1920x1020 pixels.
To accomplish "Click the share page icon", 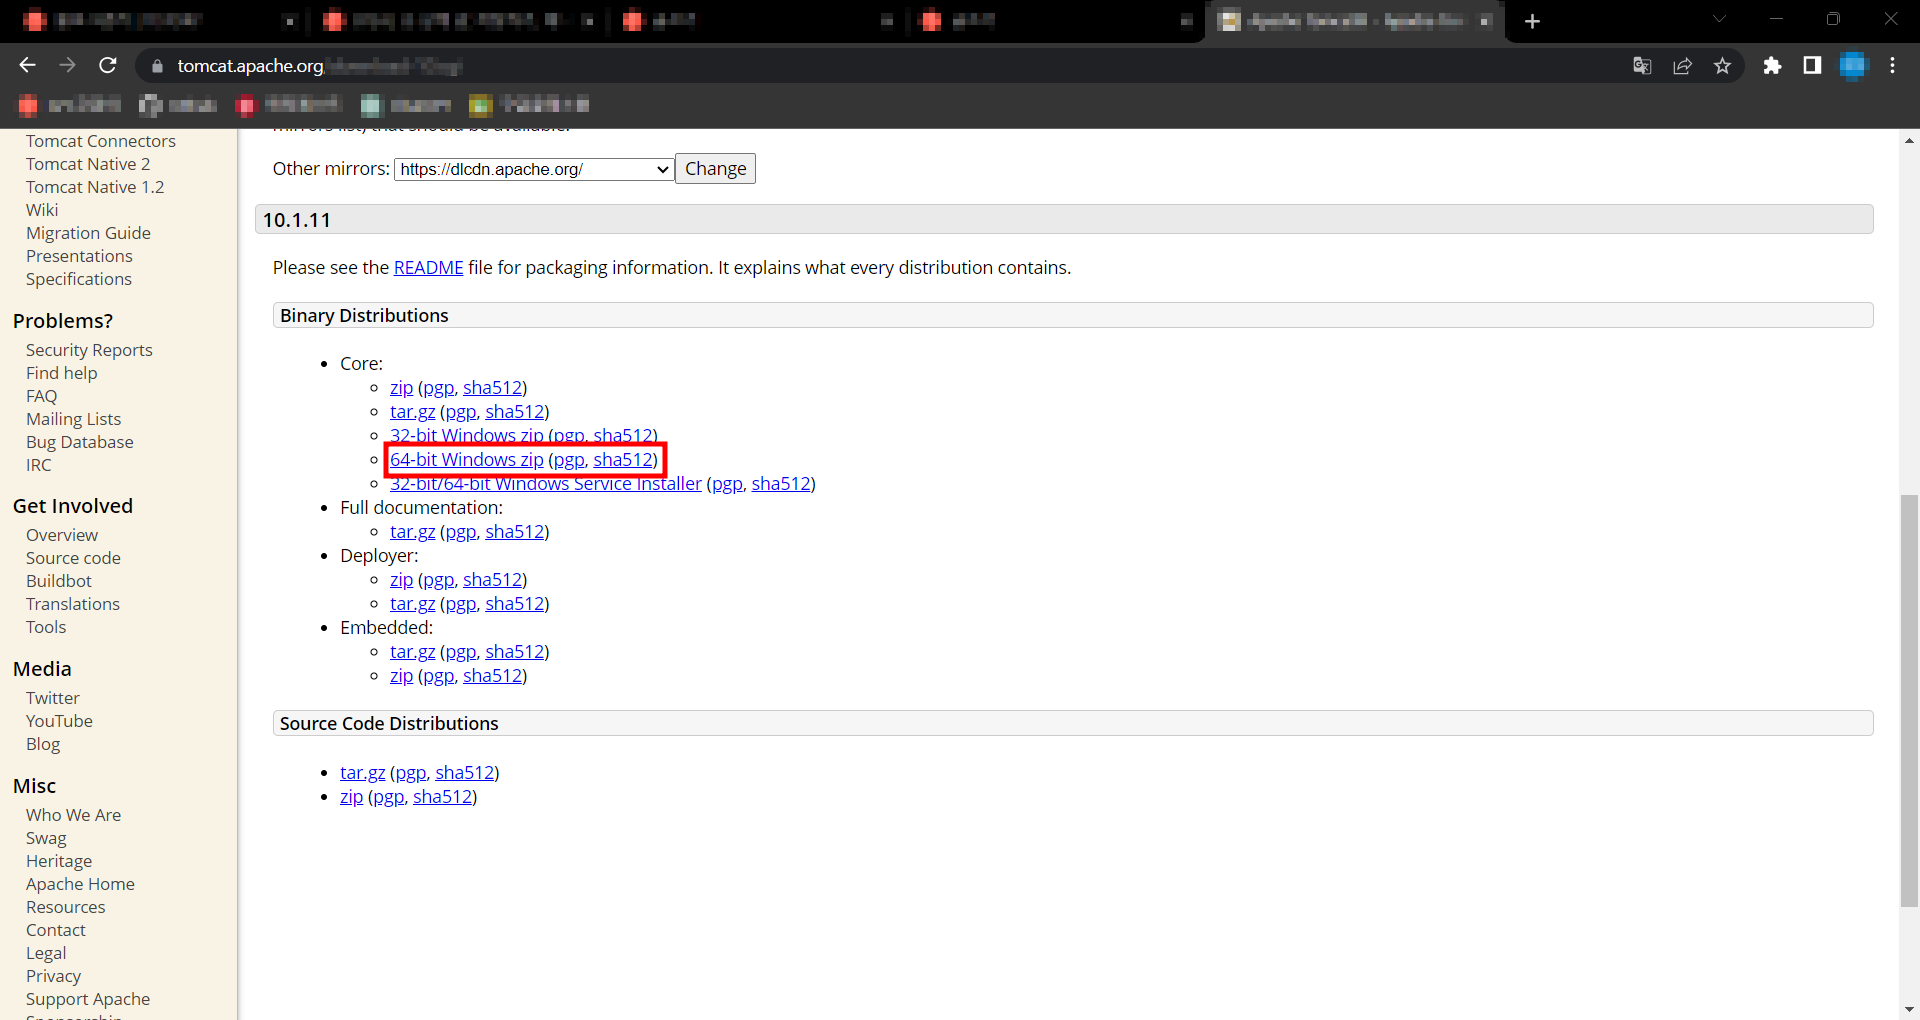I will click(1682, 66).
